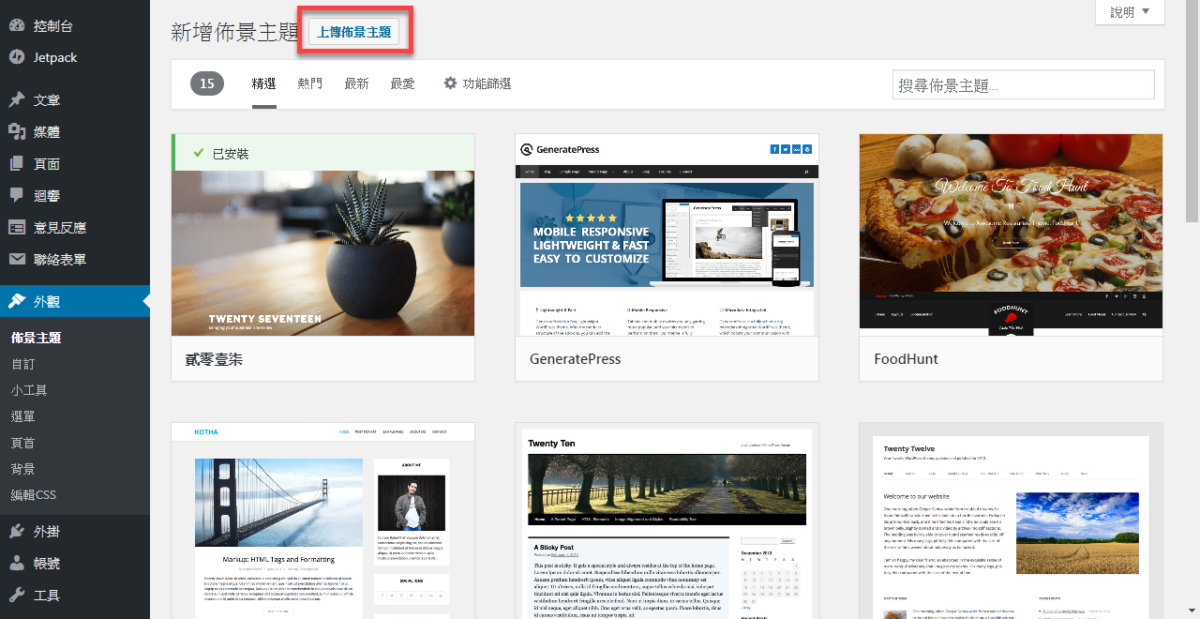Viewport: 1200px width, 619px height.
Task: Click the 控制台 dashboard icon in sidebar
Action: coord(16,26)
